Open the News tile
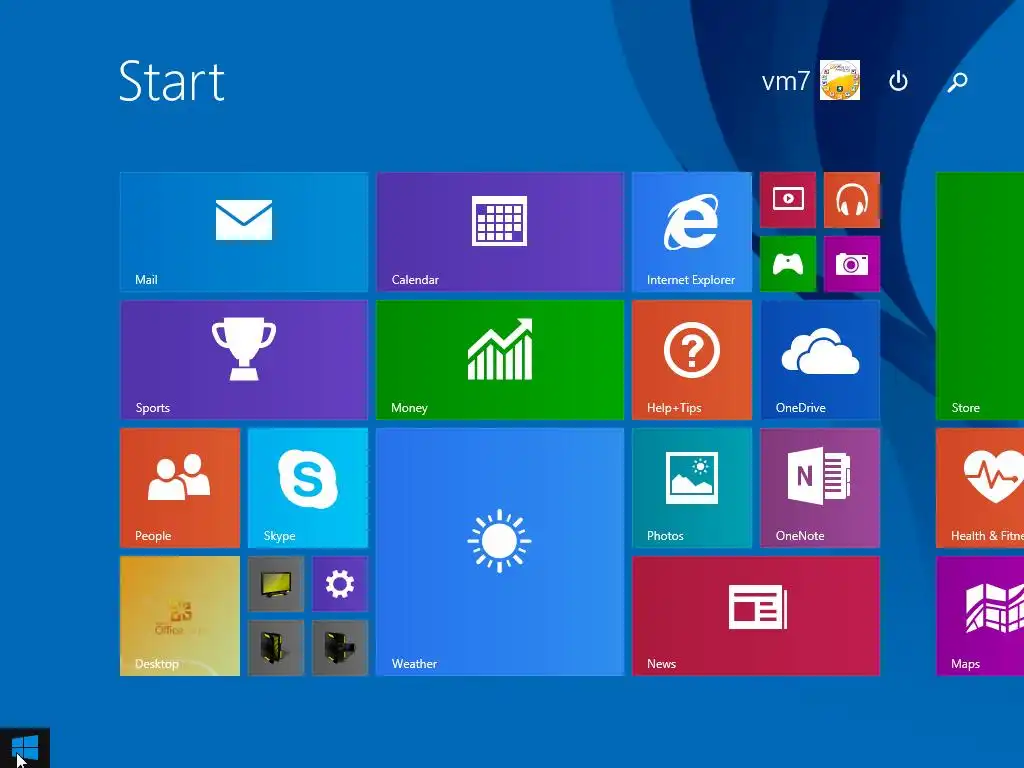Image resolution: width=1024 pixels, height=768 pixels. [756, 616]
